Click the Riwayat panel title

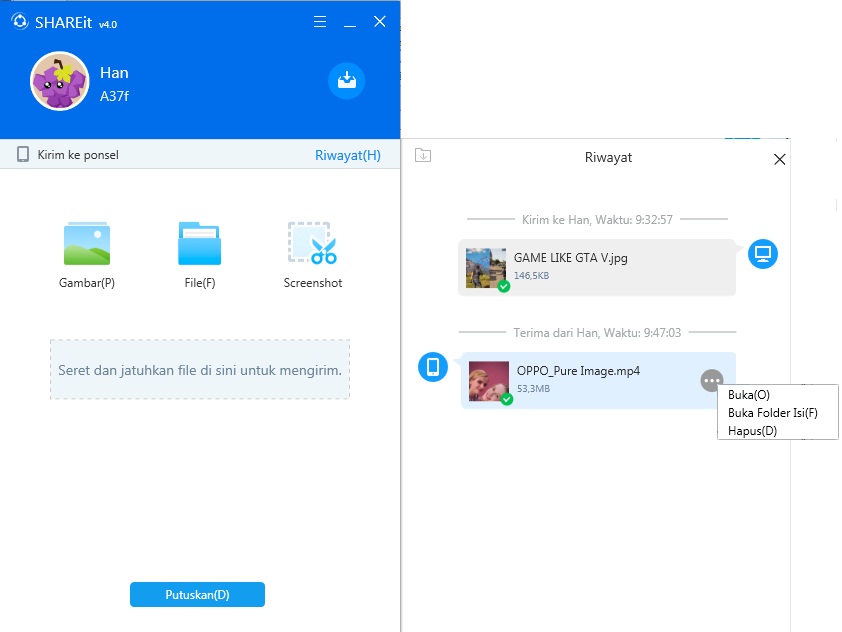point(608,157)
